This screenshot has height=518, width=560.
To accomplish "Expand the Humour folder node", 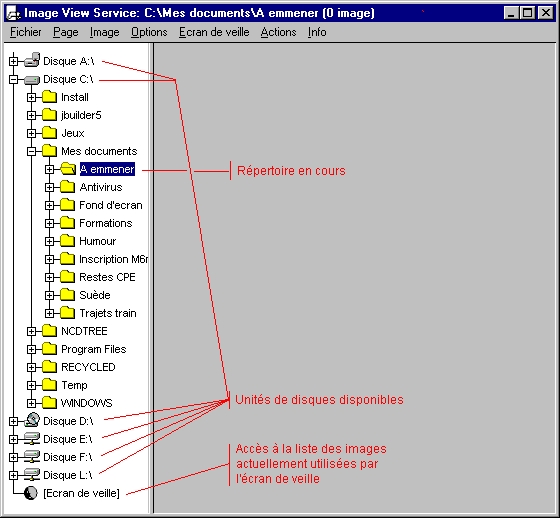I will (x=49, y=241).
